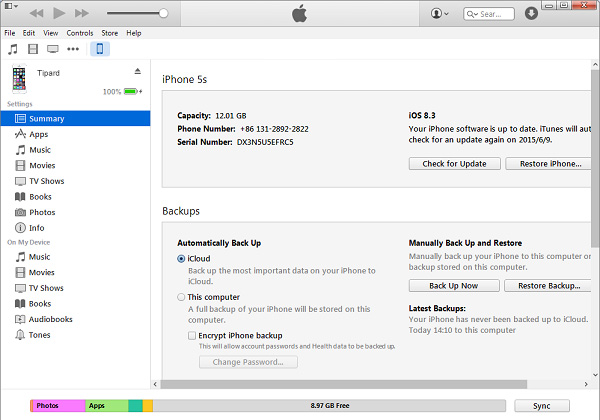Click the phone number +86 131-2892-2822
Viewport: 600px width, 420px height.
click(274, 129)
